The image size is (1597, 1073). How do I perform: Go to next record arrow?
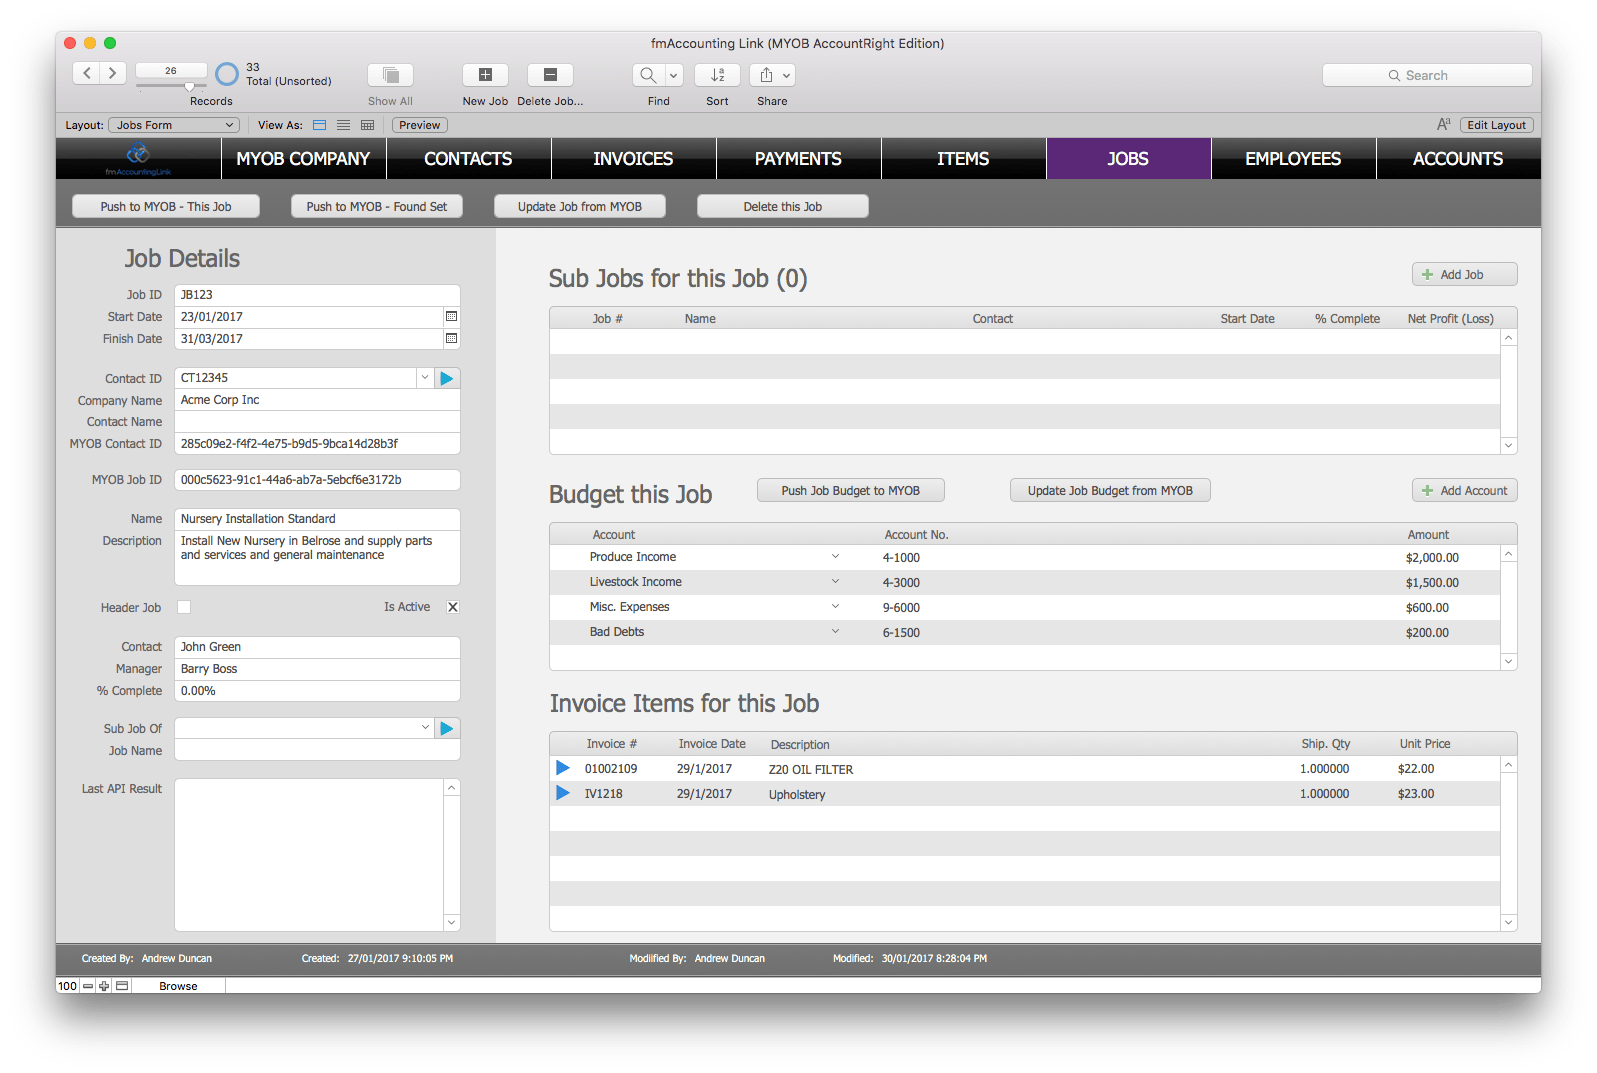(x=113, y=73)
